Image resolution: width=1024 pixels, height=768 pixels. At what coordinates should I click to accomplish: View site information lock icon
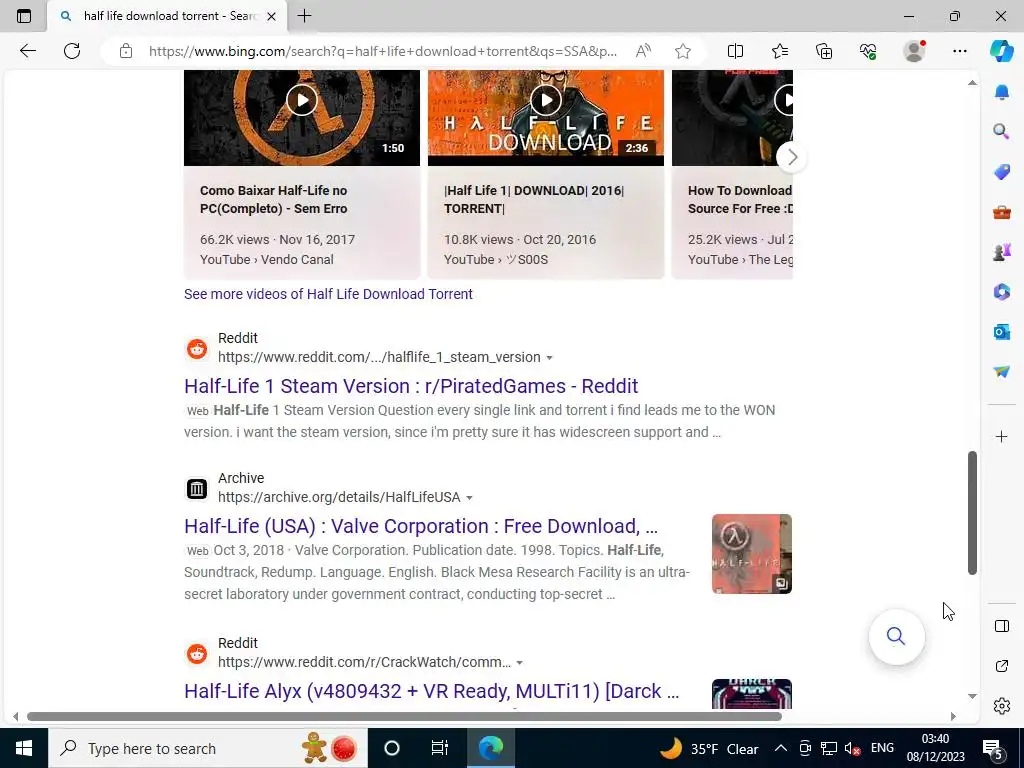(x=126, y=51)
